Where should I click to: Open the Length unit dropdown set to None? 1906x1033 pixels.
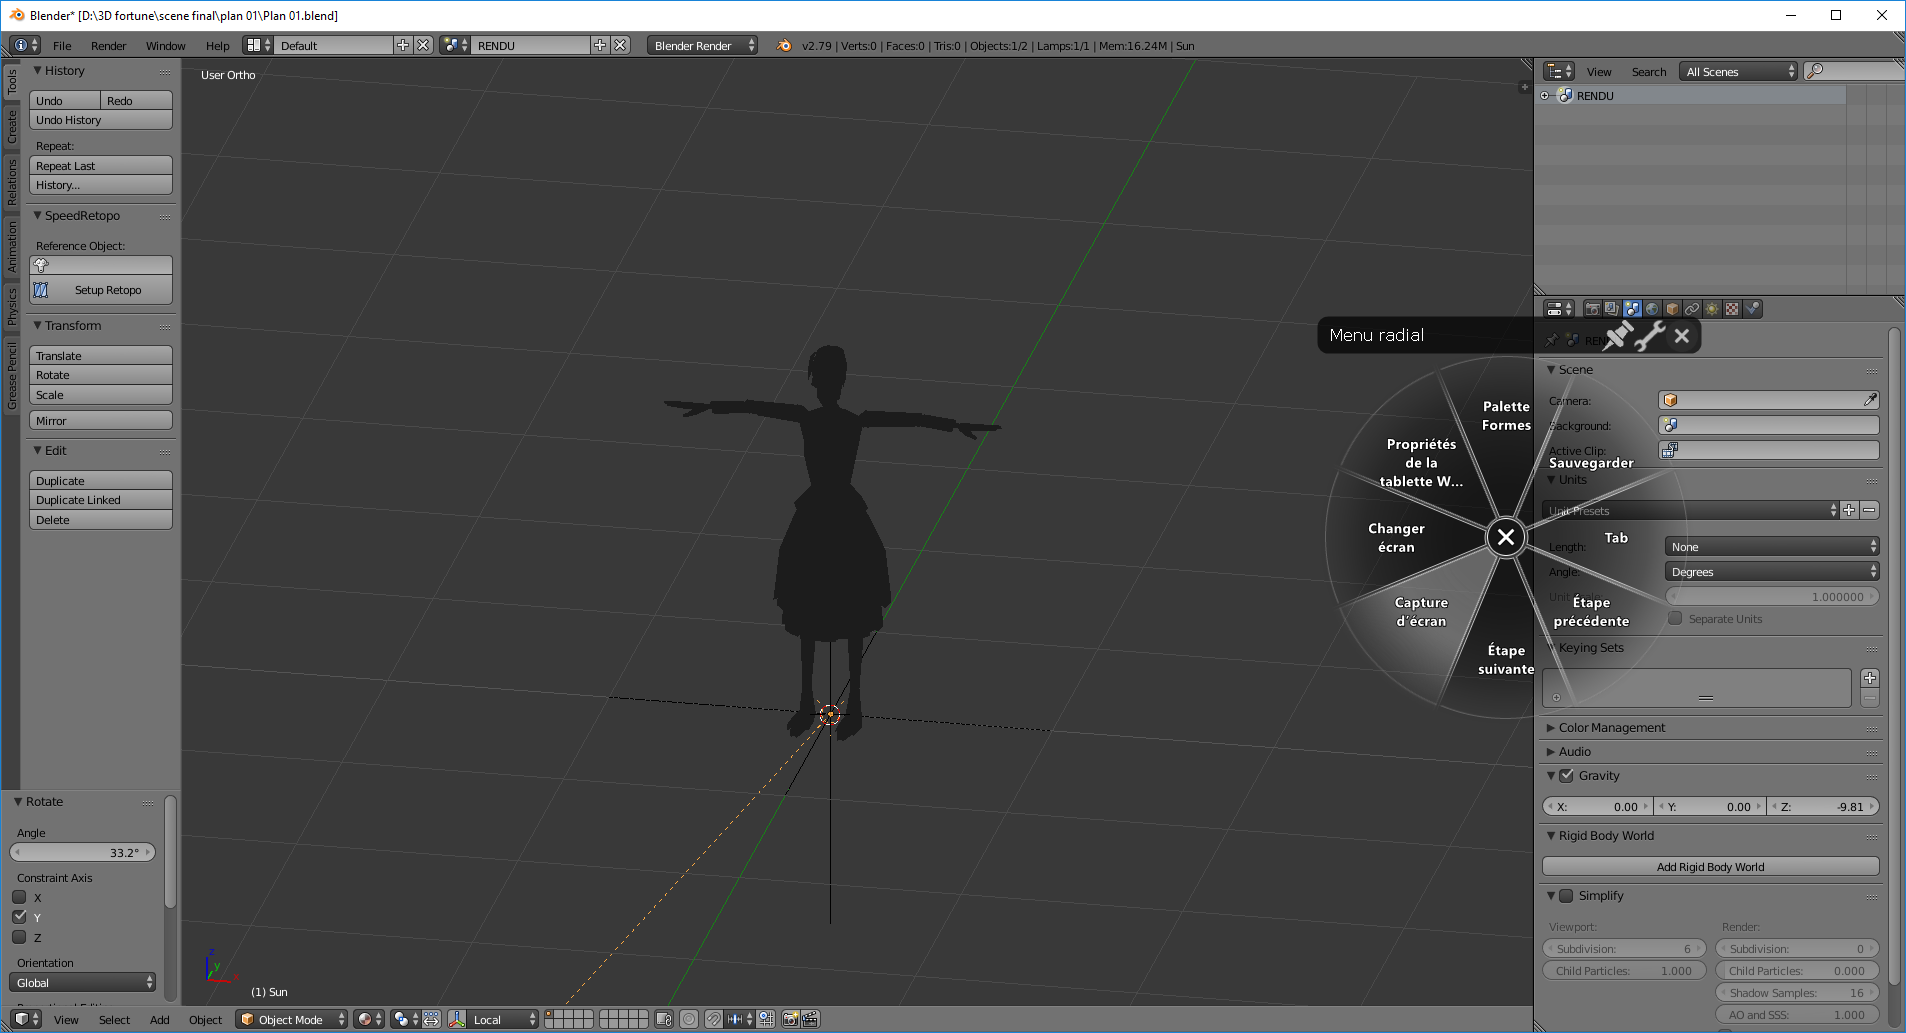click(x=1772, y=546)
